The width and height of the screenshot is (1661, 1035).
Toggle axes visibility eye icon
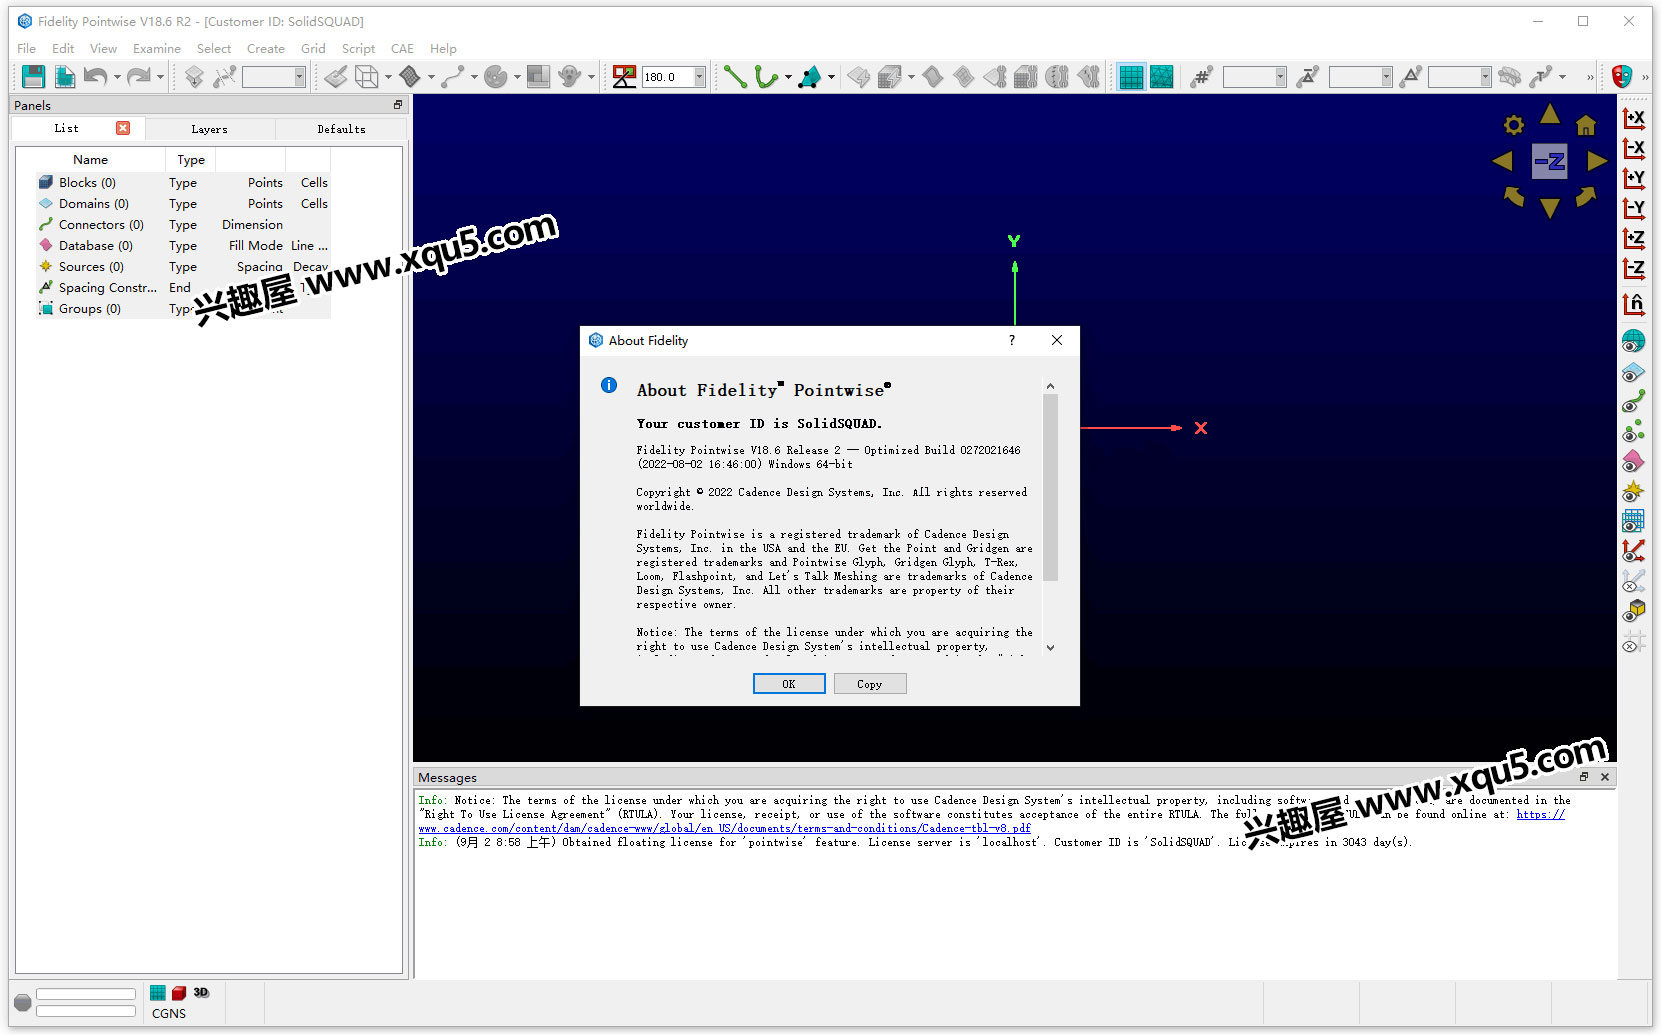(1633, 551)
